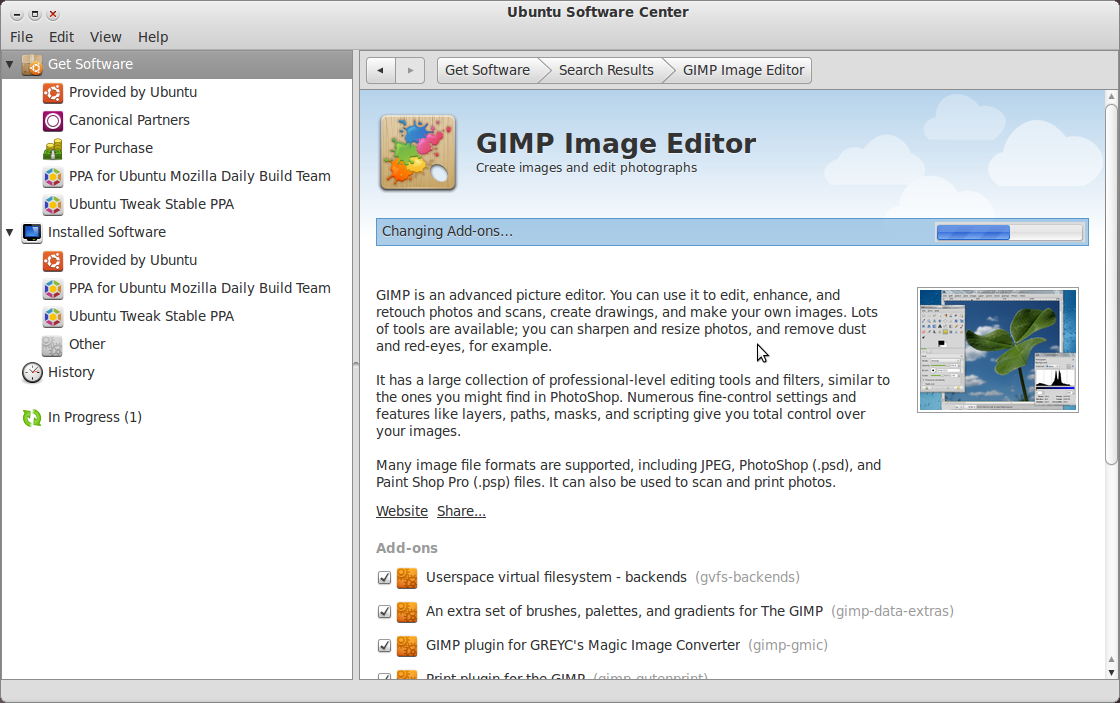Click the scrollbar down arrow
This screenshot has width=1120, height=703.
1111,672
